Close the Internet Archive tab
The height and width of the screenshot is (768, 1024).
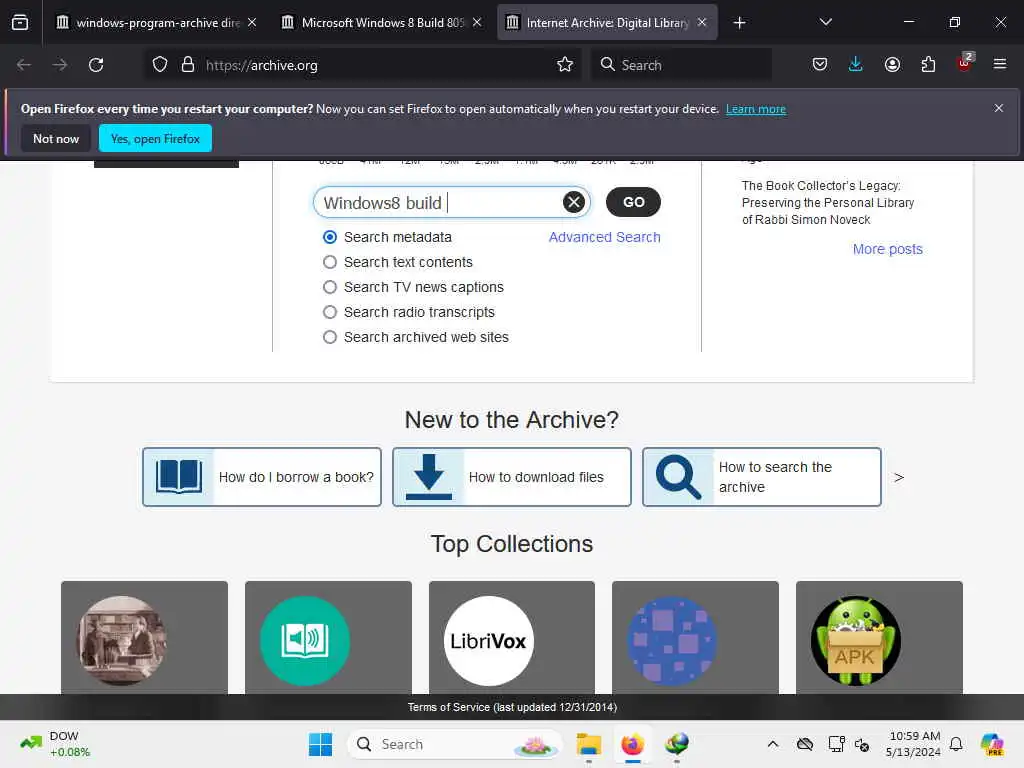(702, 22)
